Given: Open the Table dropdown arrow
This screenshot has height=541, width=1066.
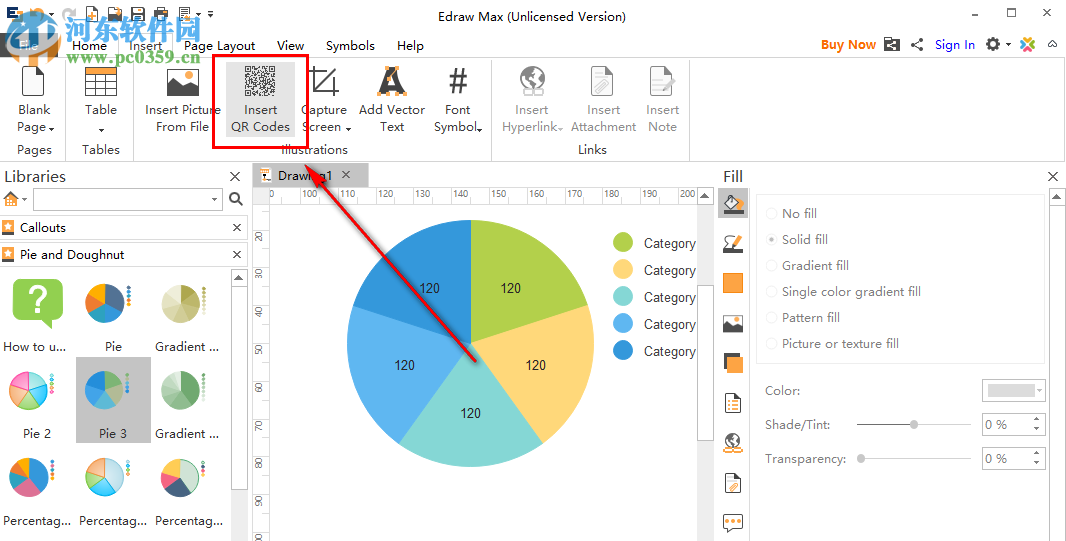Looking at the screenshot, I should click(101, 130).
